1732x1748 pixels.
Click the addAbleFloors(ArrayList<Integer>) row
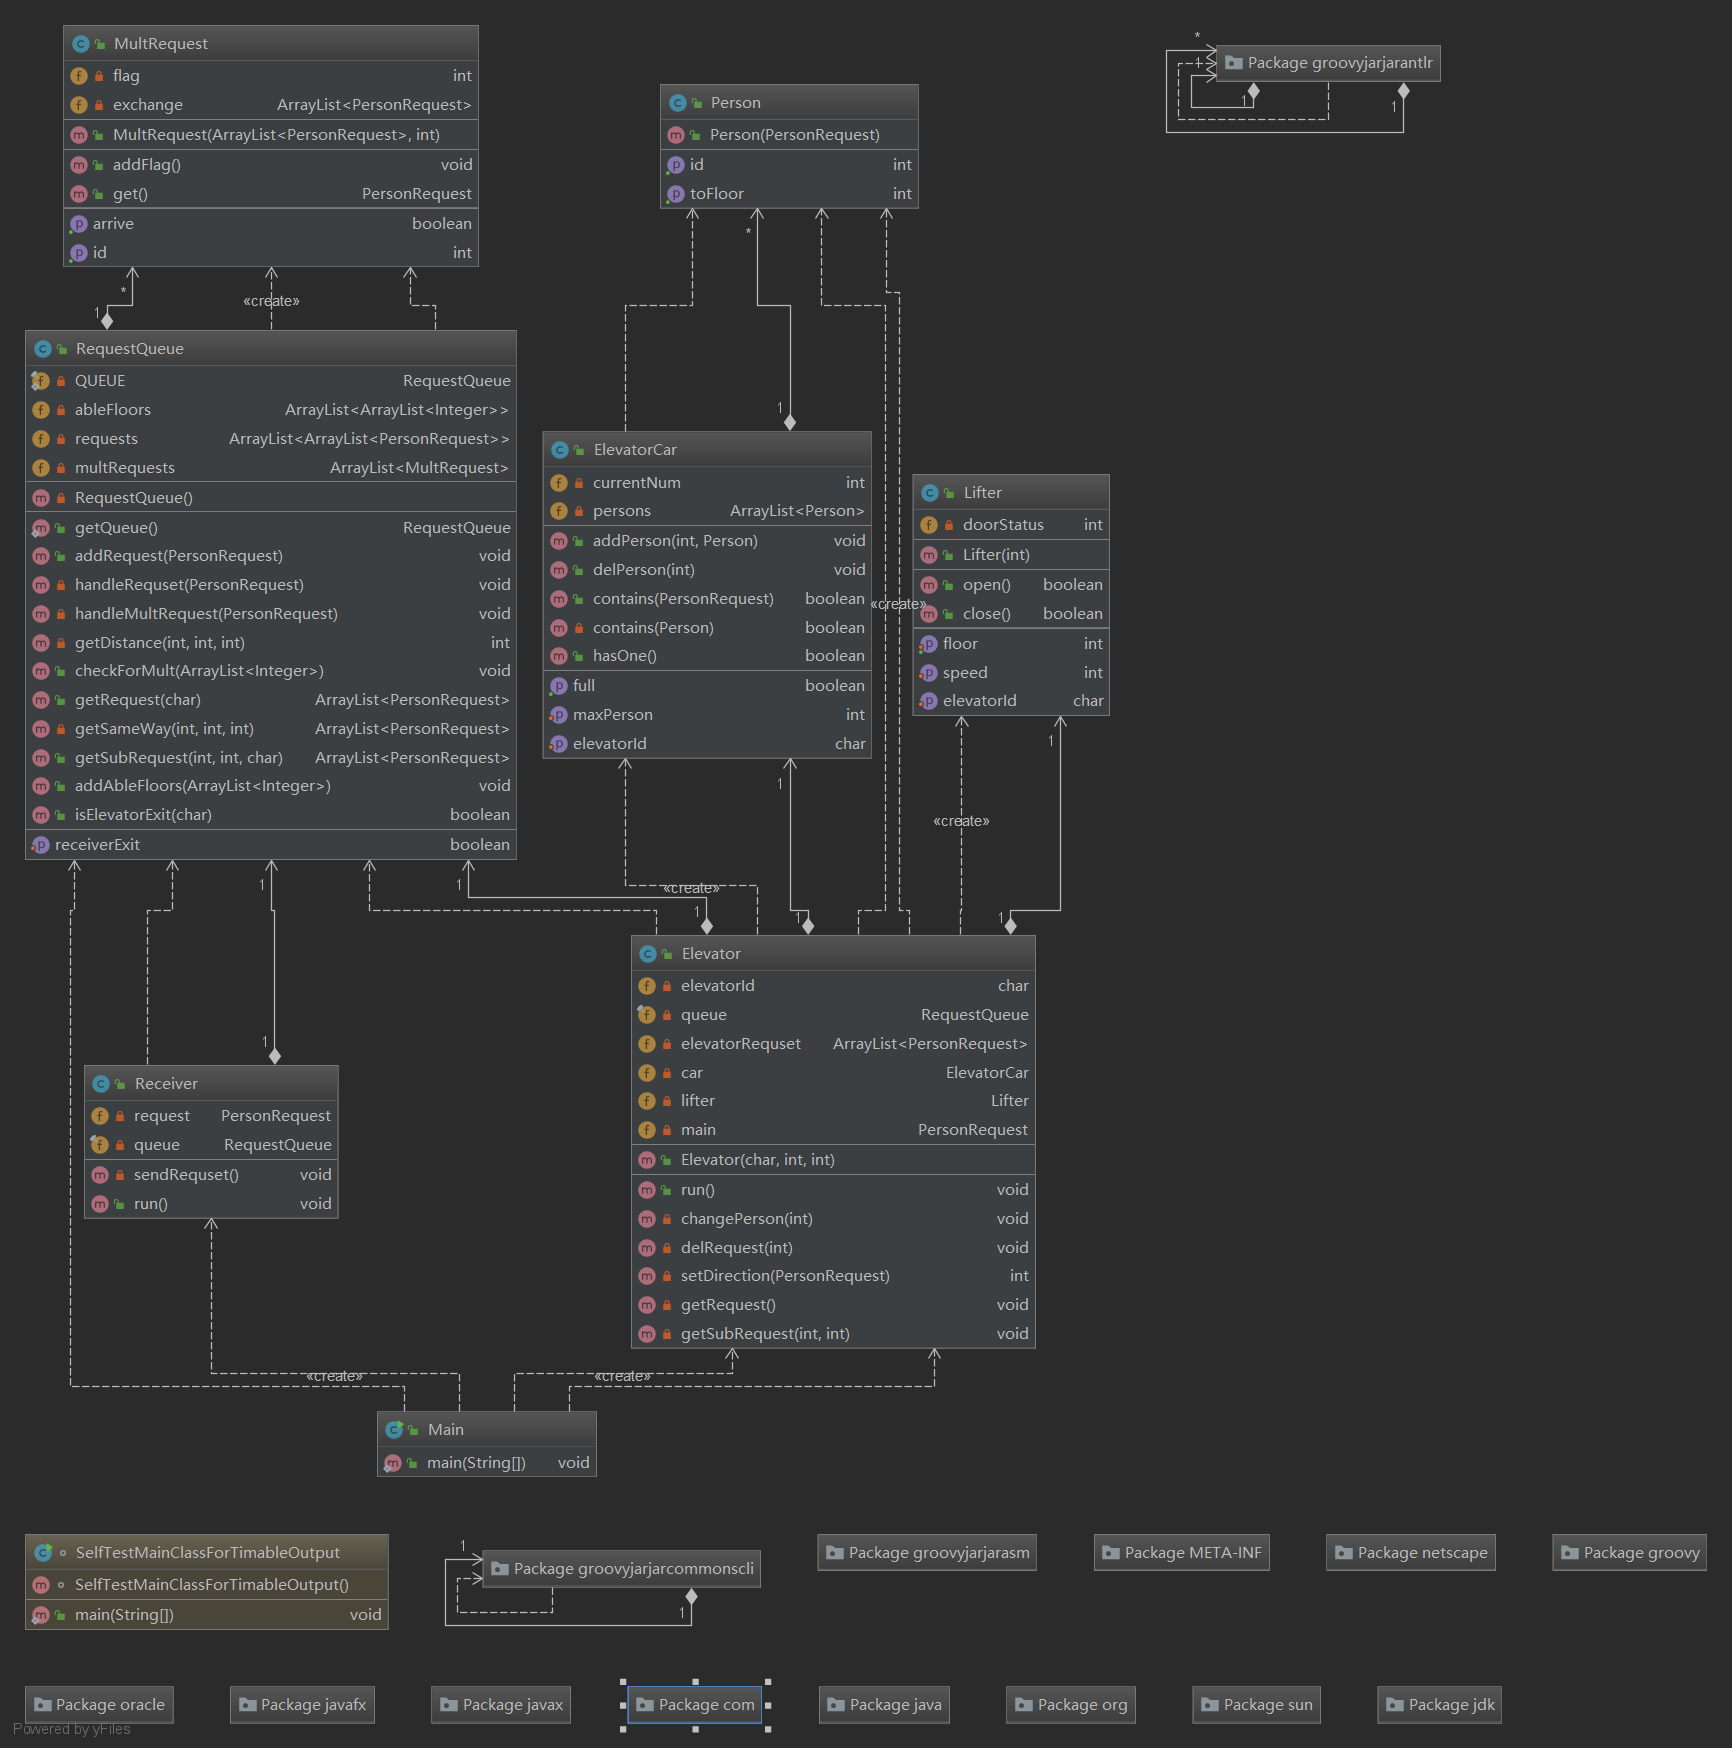[271, 786]
